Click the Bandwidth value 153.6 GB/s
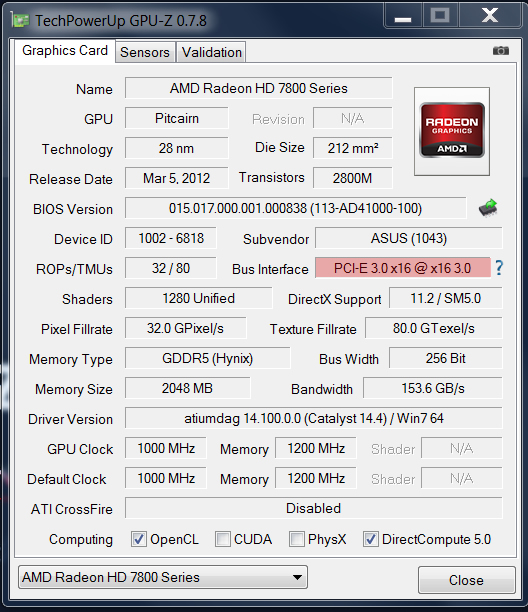528x612 pixels. [x=433, y=388]
